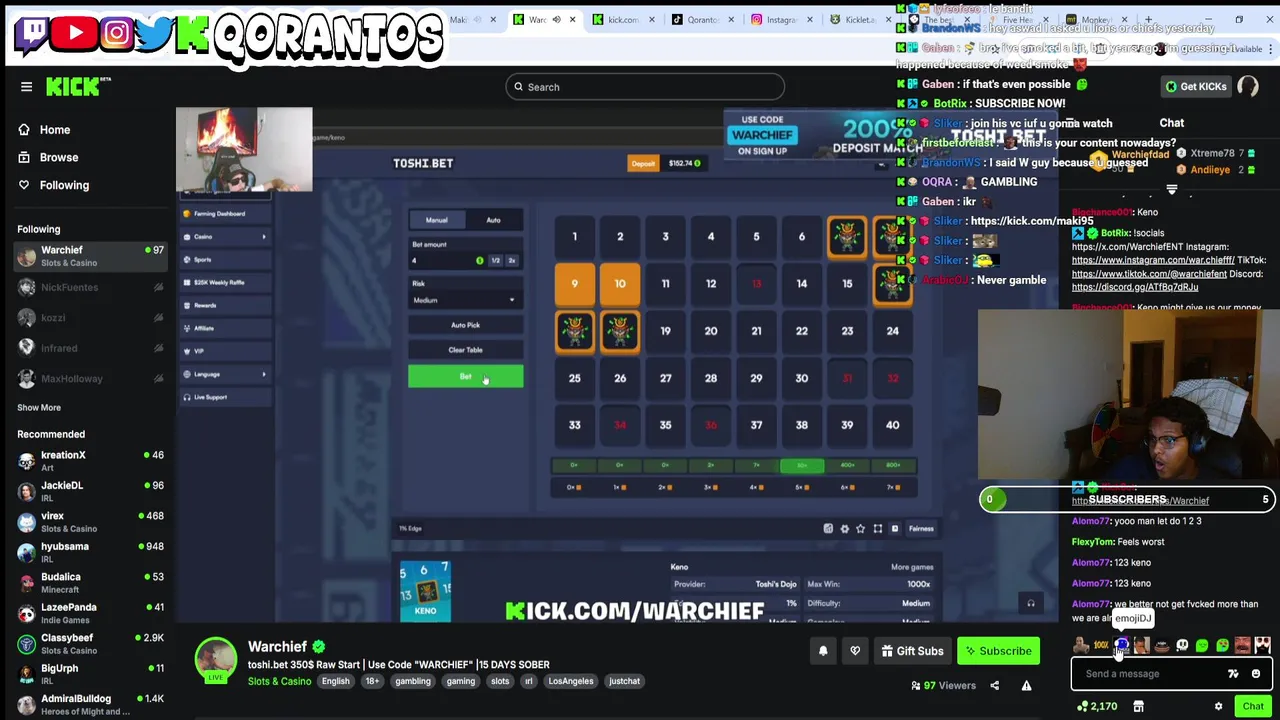Click chat text formatting icon
This screenshot has width=1280, height=720.
click(x=1233, y=674)
